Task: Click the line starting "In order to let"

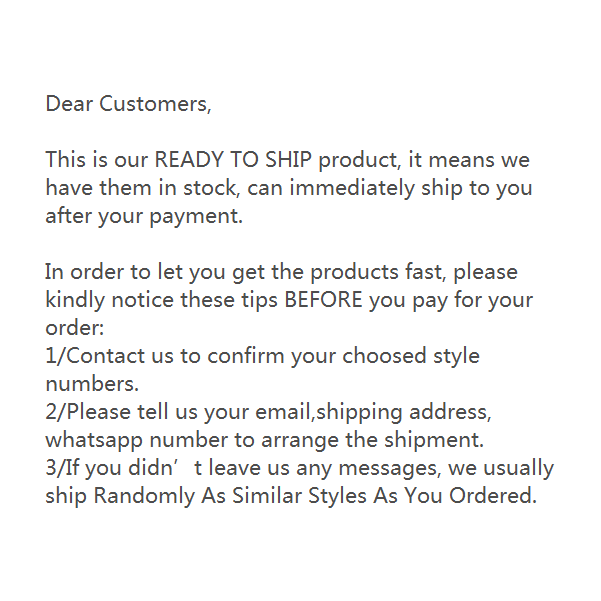Action: coord(281,272)
